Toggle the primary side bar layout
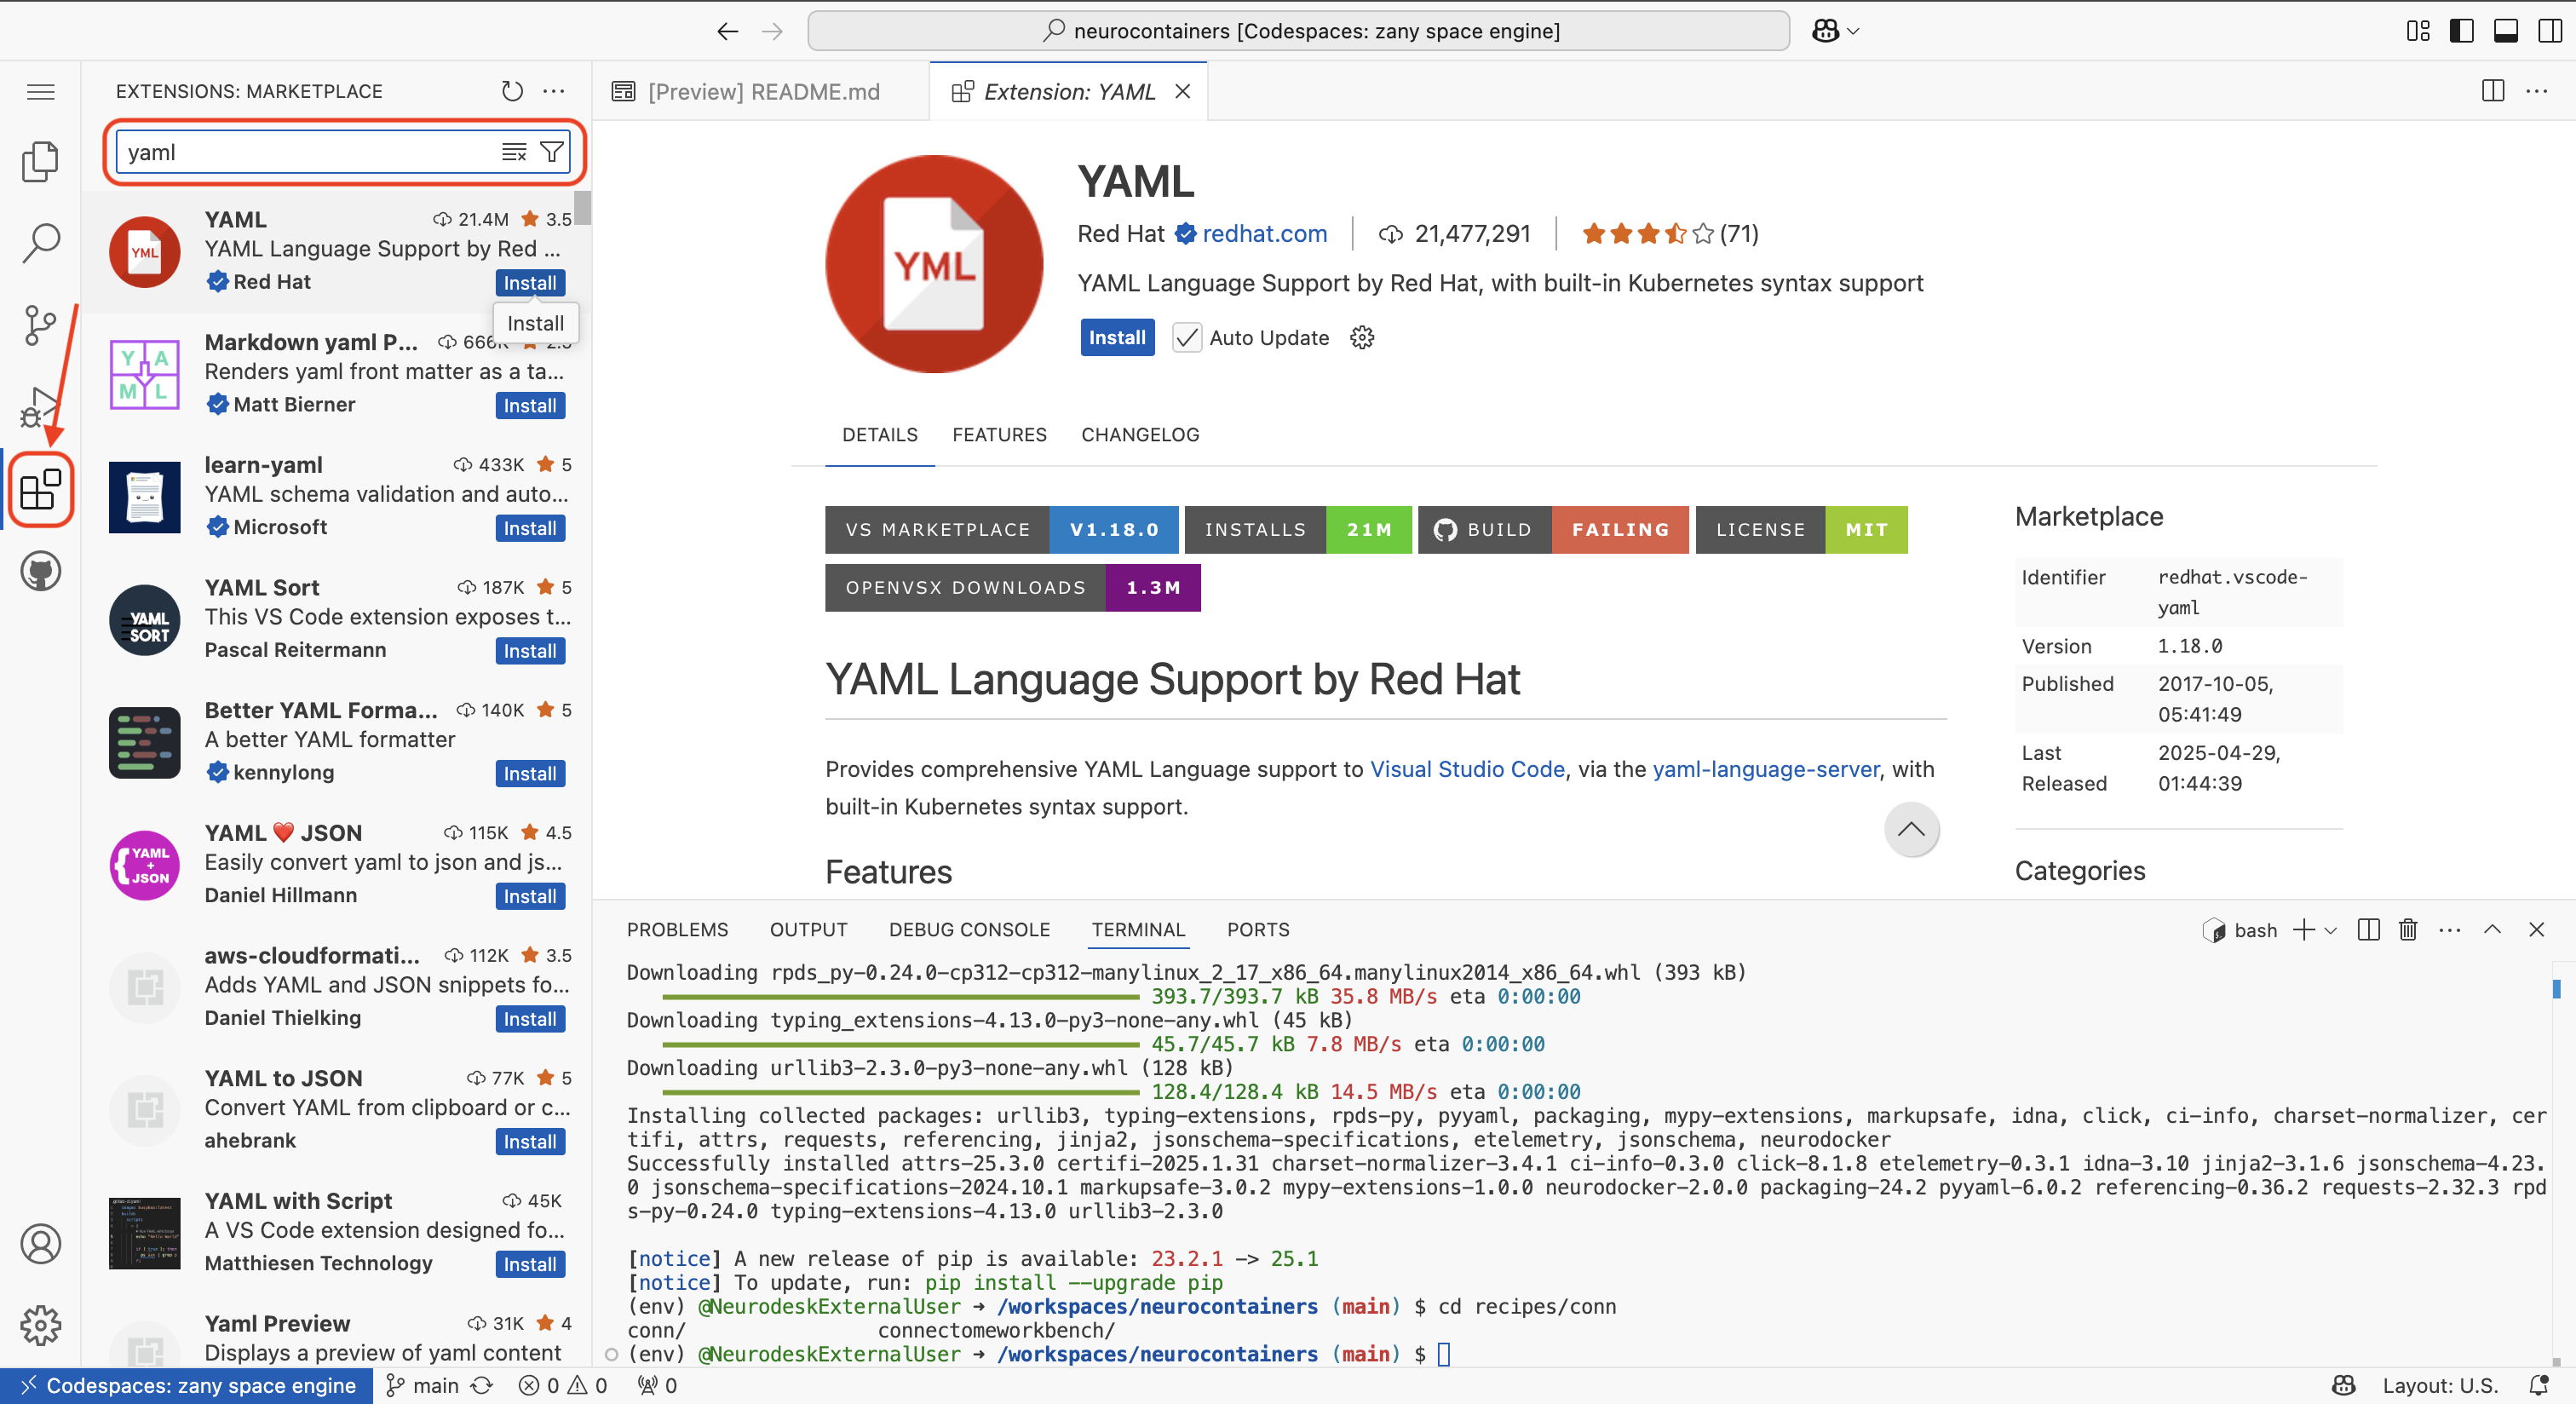Screen dimensions: 2576x1404 pos(2461,31)
